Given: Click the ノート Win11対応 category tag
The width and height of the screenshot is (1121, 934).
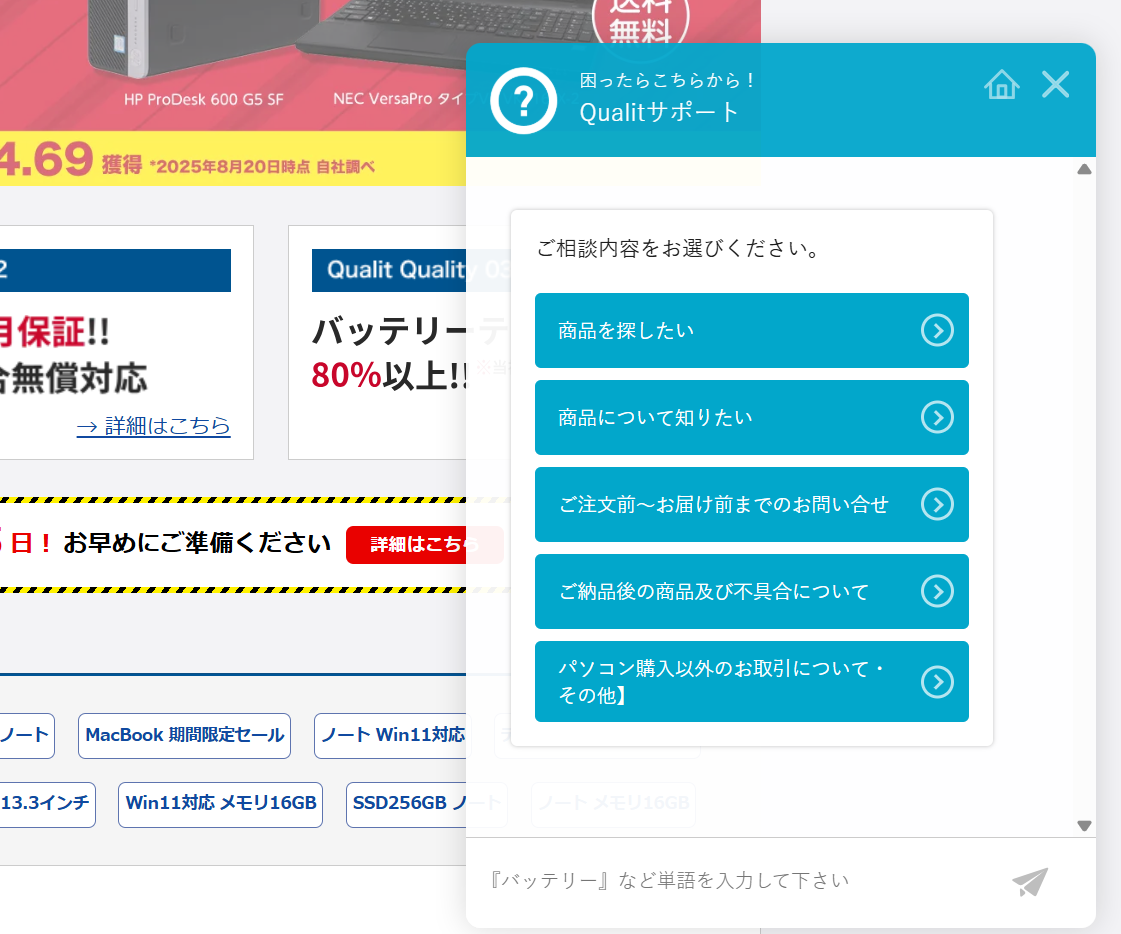Looking at the screenshot, I should 391,735.
